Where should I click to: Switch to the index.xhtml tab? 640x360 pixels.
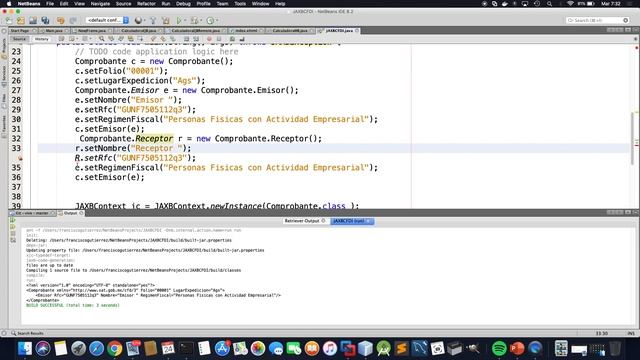246,31
